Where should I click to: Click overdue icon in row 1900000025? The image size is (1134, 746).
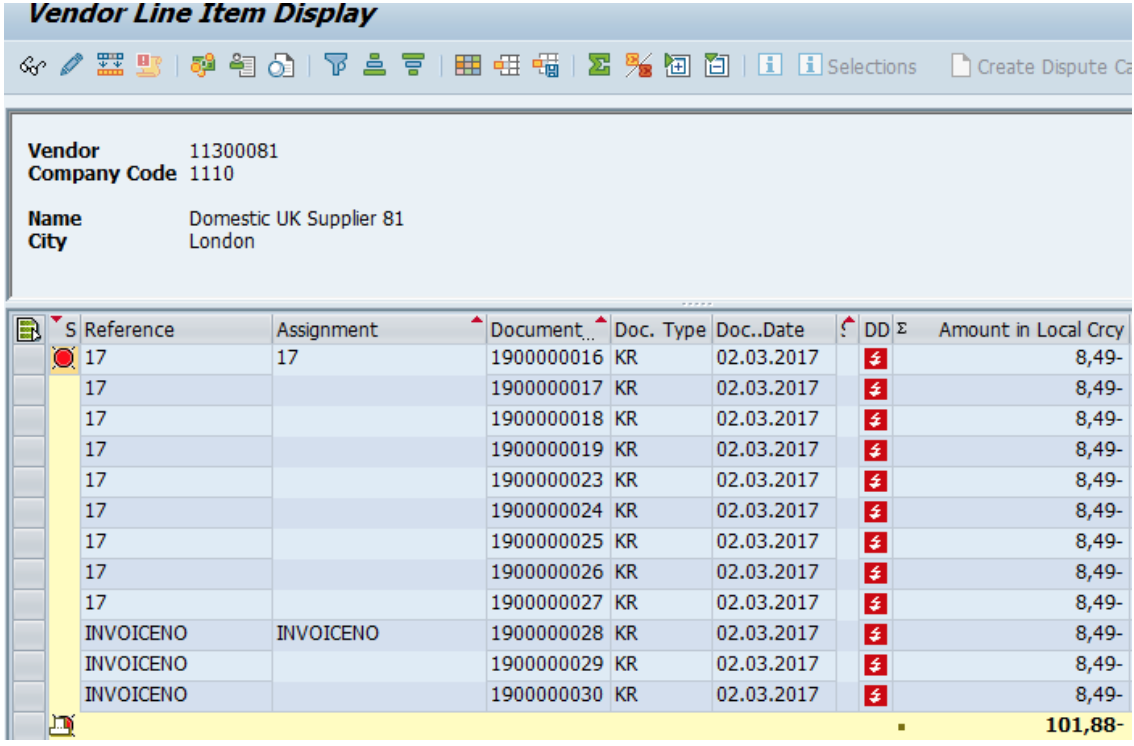click(875, 542)
